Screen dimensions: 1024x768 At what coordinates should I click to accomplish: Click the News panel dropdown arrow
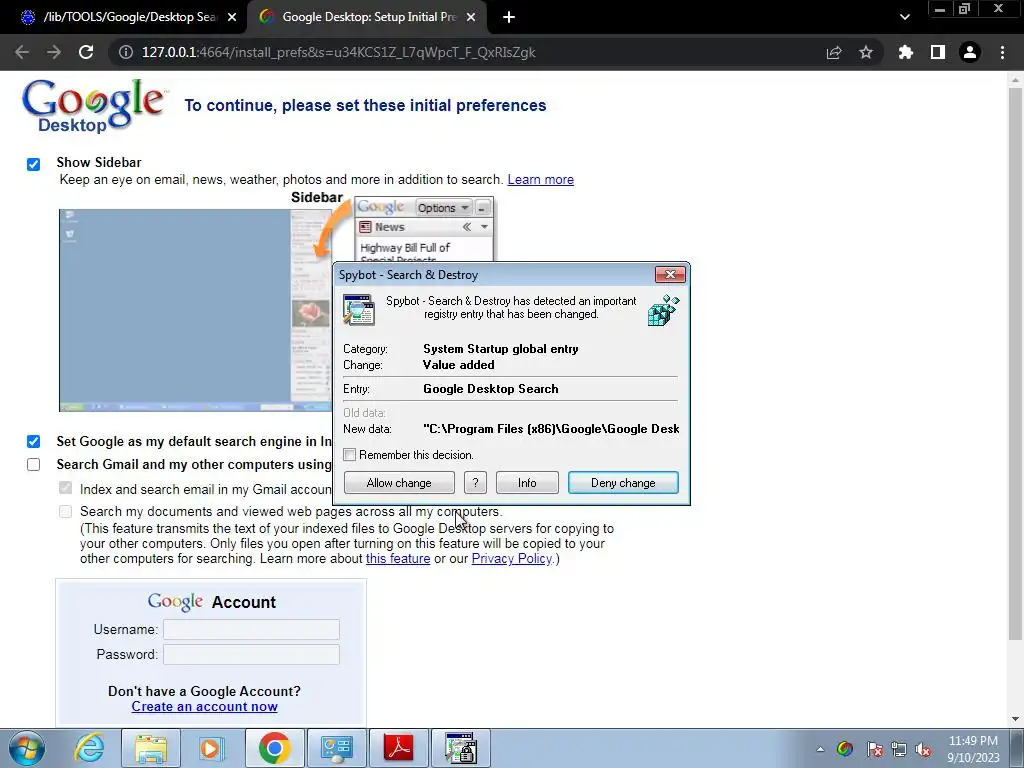484,227
